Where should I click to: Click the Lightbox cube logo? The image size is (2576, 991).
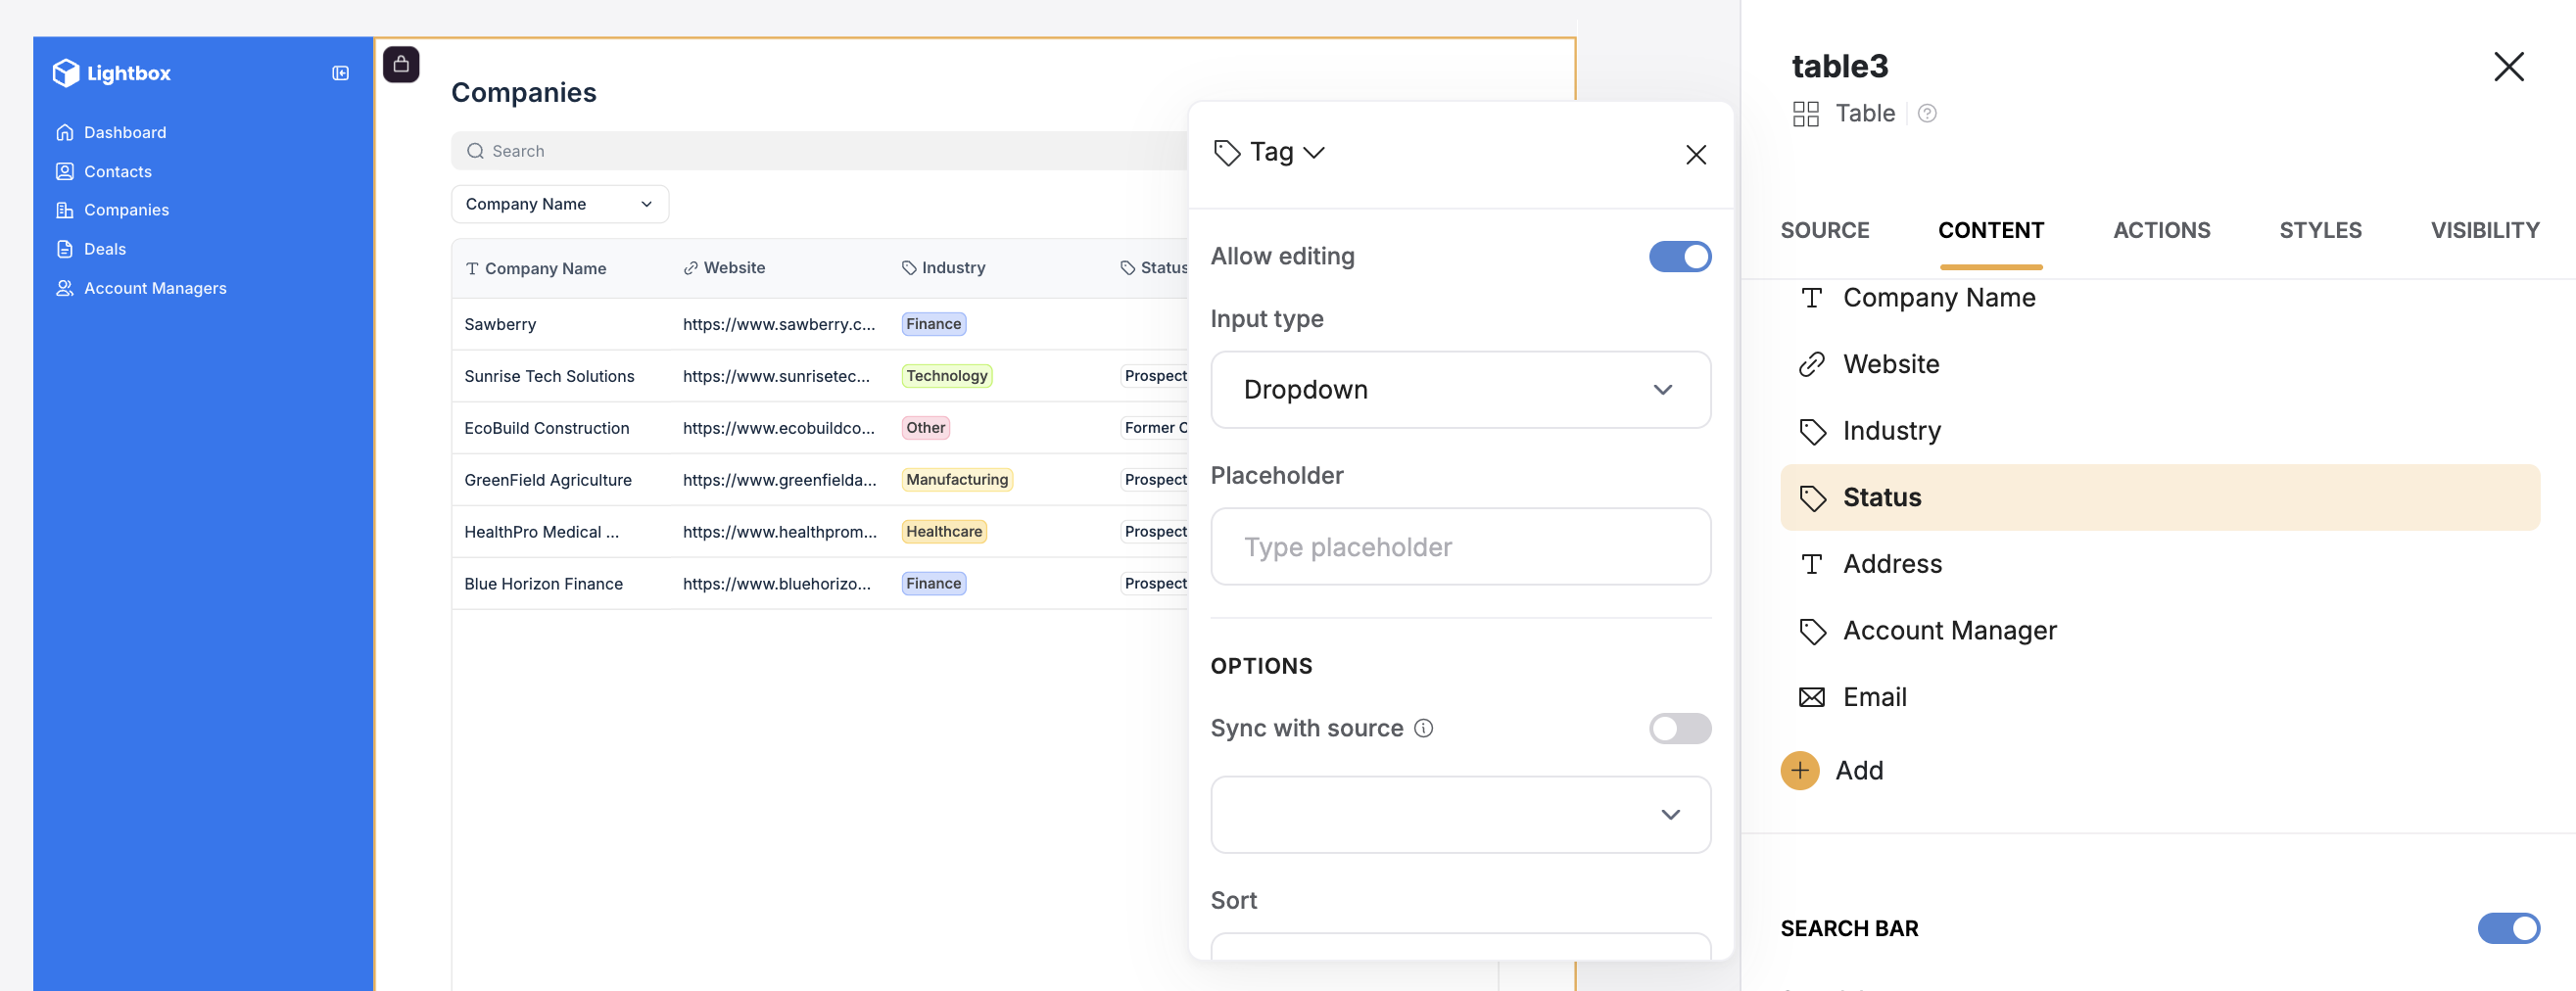click(66, 73)
